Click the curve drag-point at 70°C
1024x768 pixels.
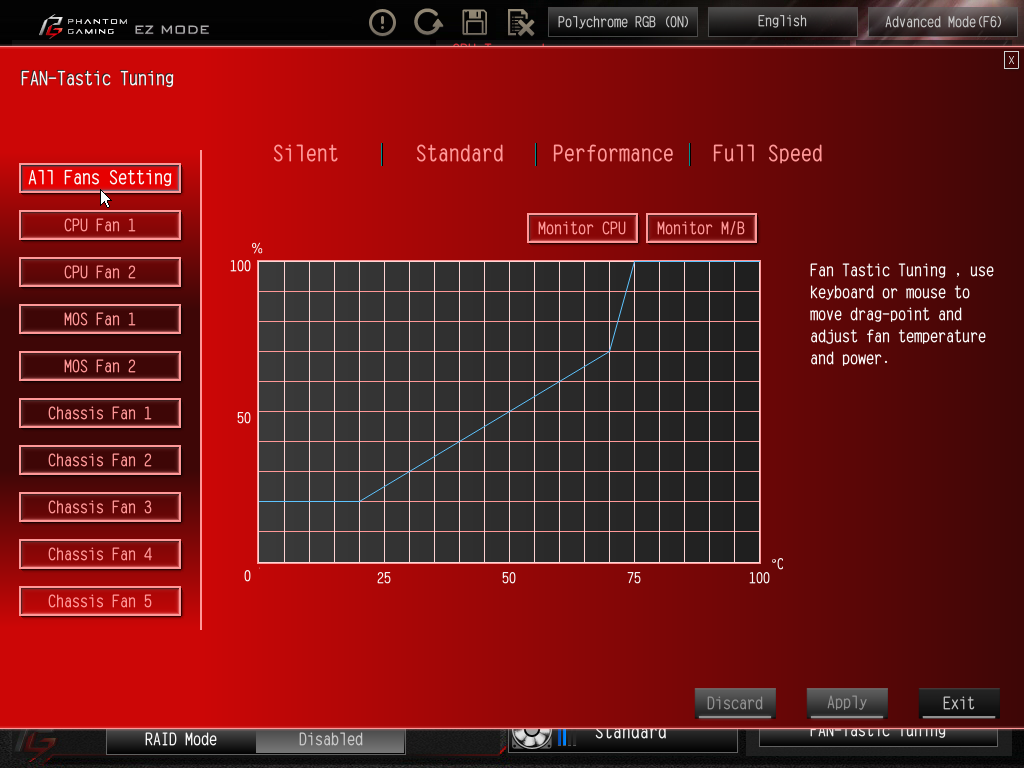tap(609, 351)
